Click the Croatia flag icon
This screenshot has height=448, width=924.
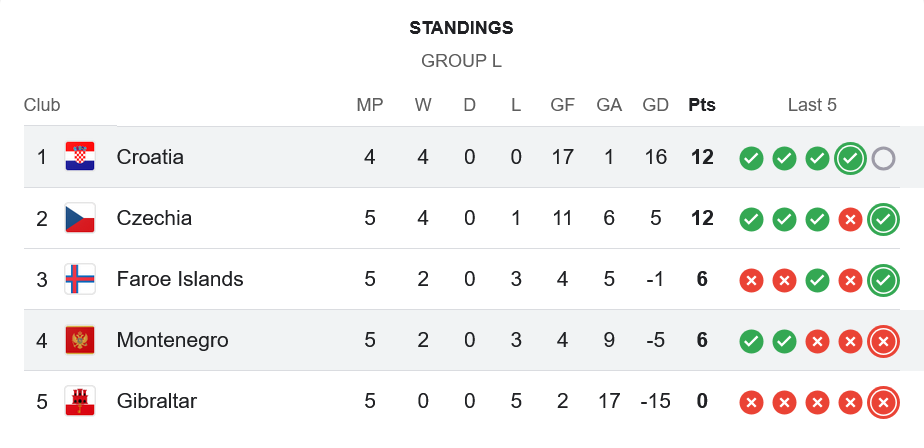[80, 157]
